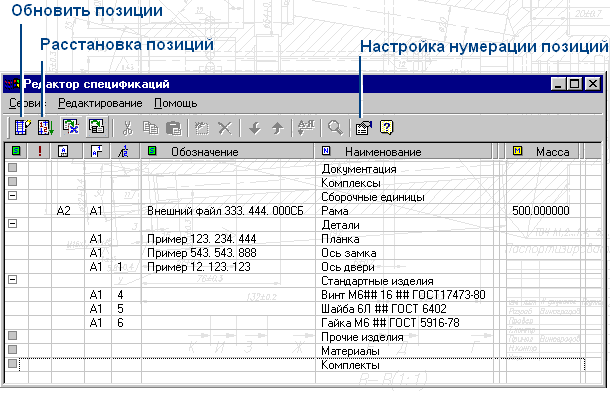This screenshot has width=610, height=393.
Task: Select the Материалы section name
Action: pos(350,351)
